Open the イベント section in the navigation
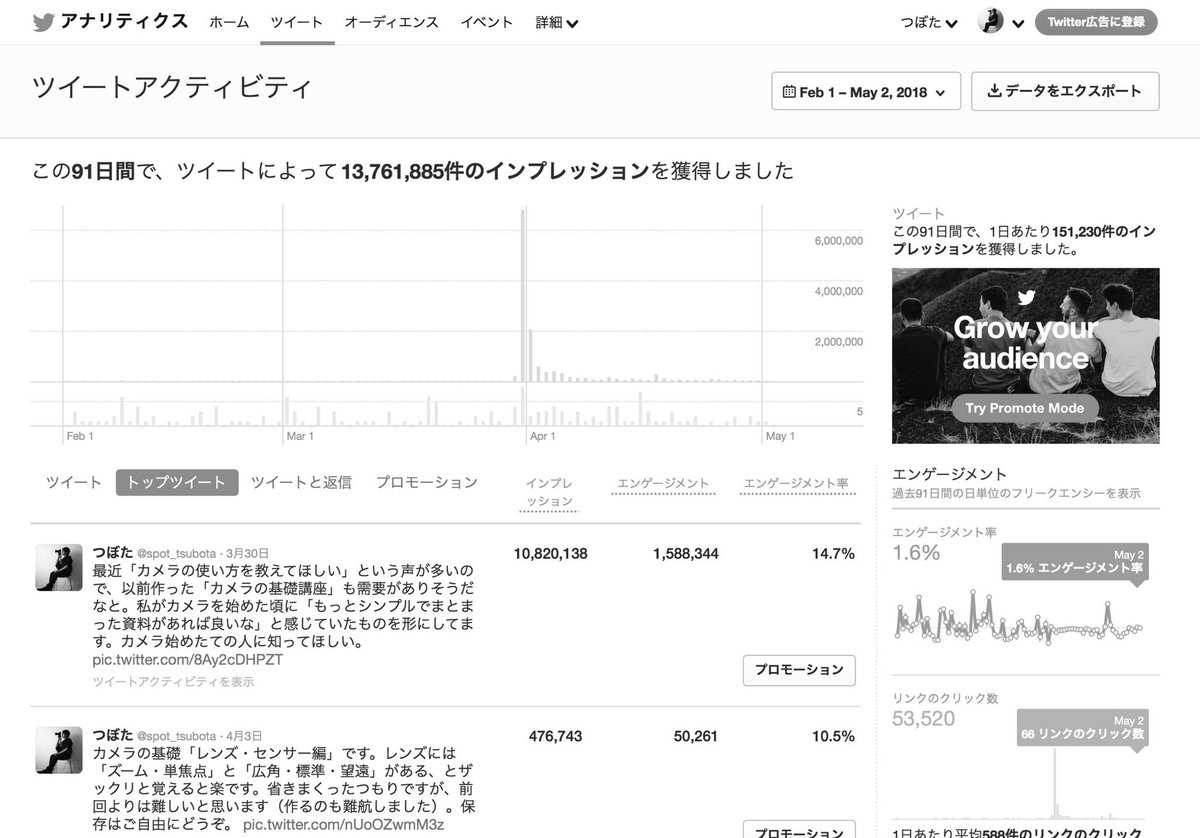This screenshot has height=838, width=1200. pos(487,21)
